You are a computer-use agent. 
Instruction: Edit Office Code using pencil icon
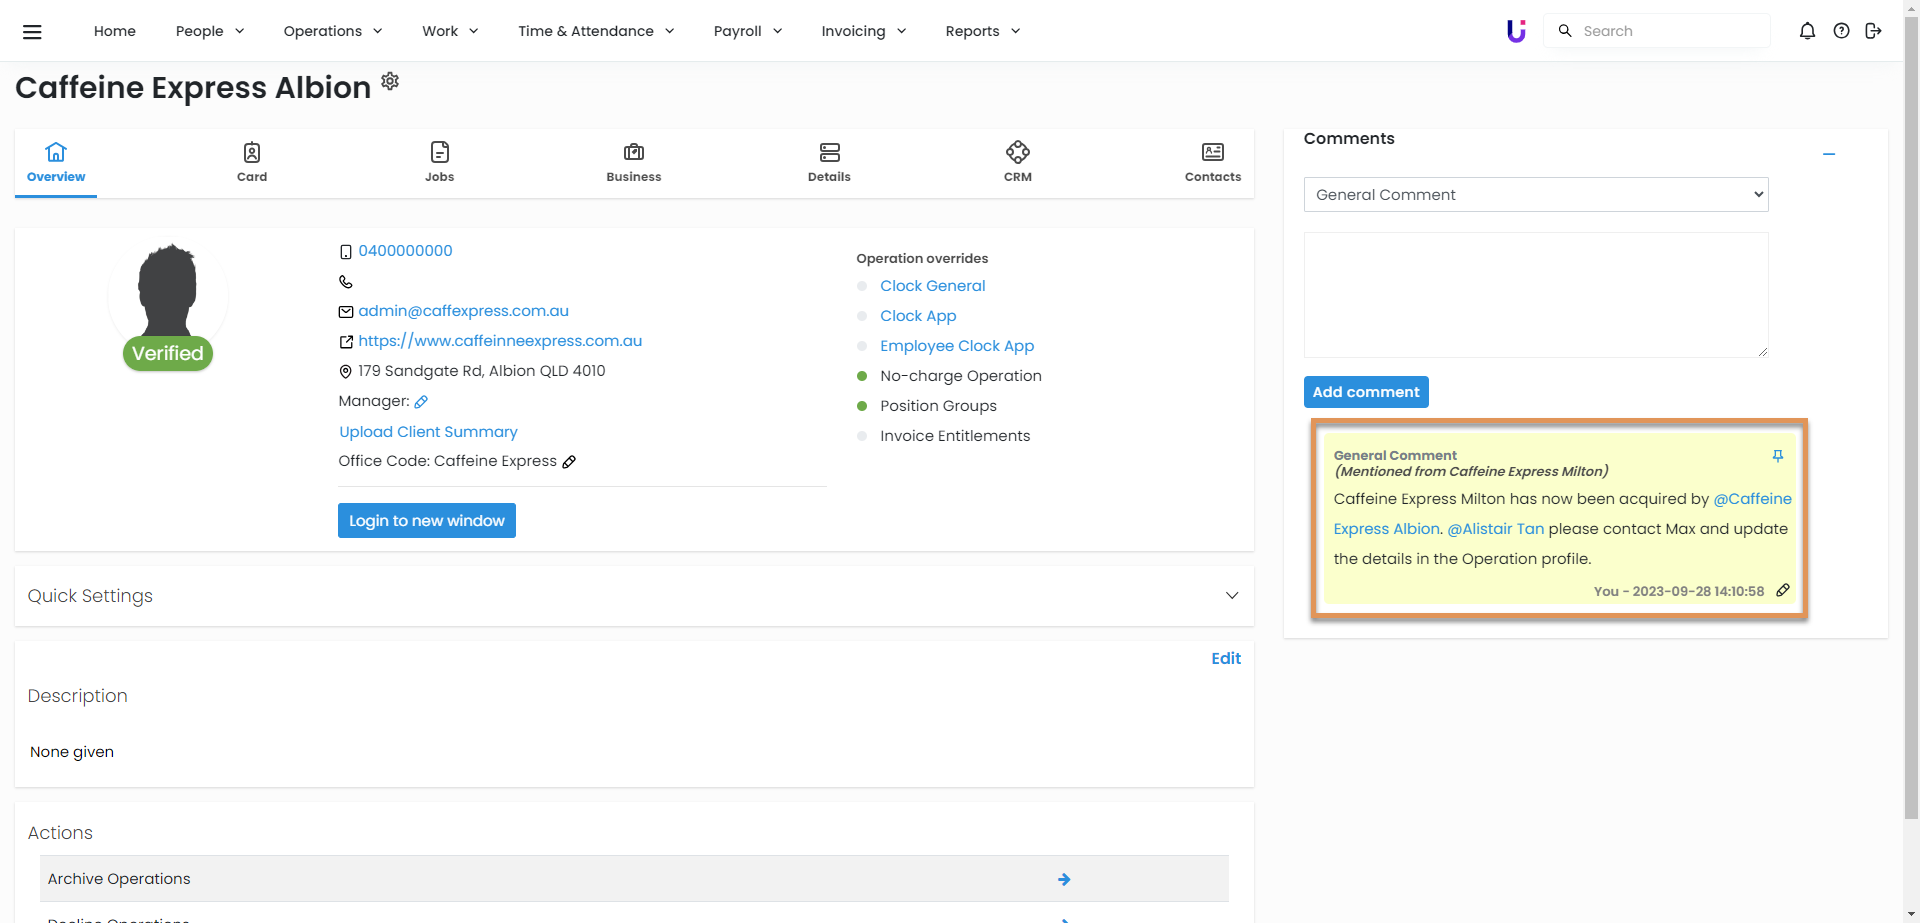pyautogui.click(x=569, y=462)
